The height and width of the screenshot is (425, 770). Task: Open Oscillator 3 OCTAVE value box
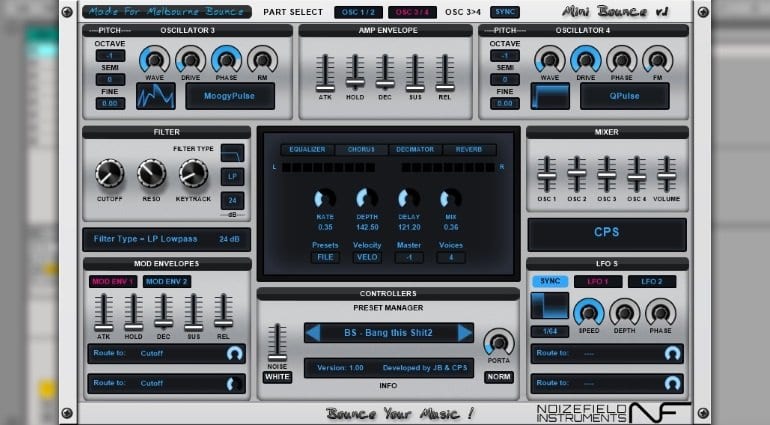110,56
